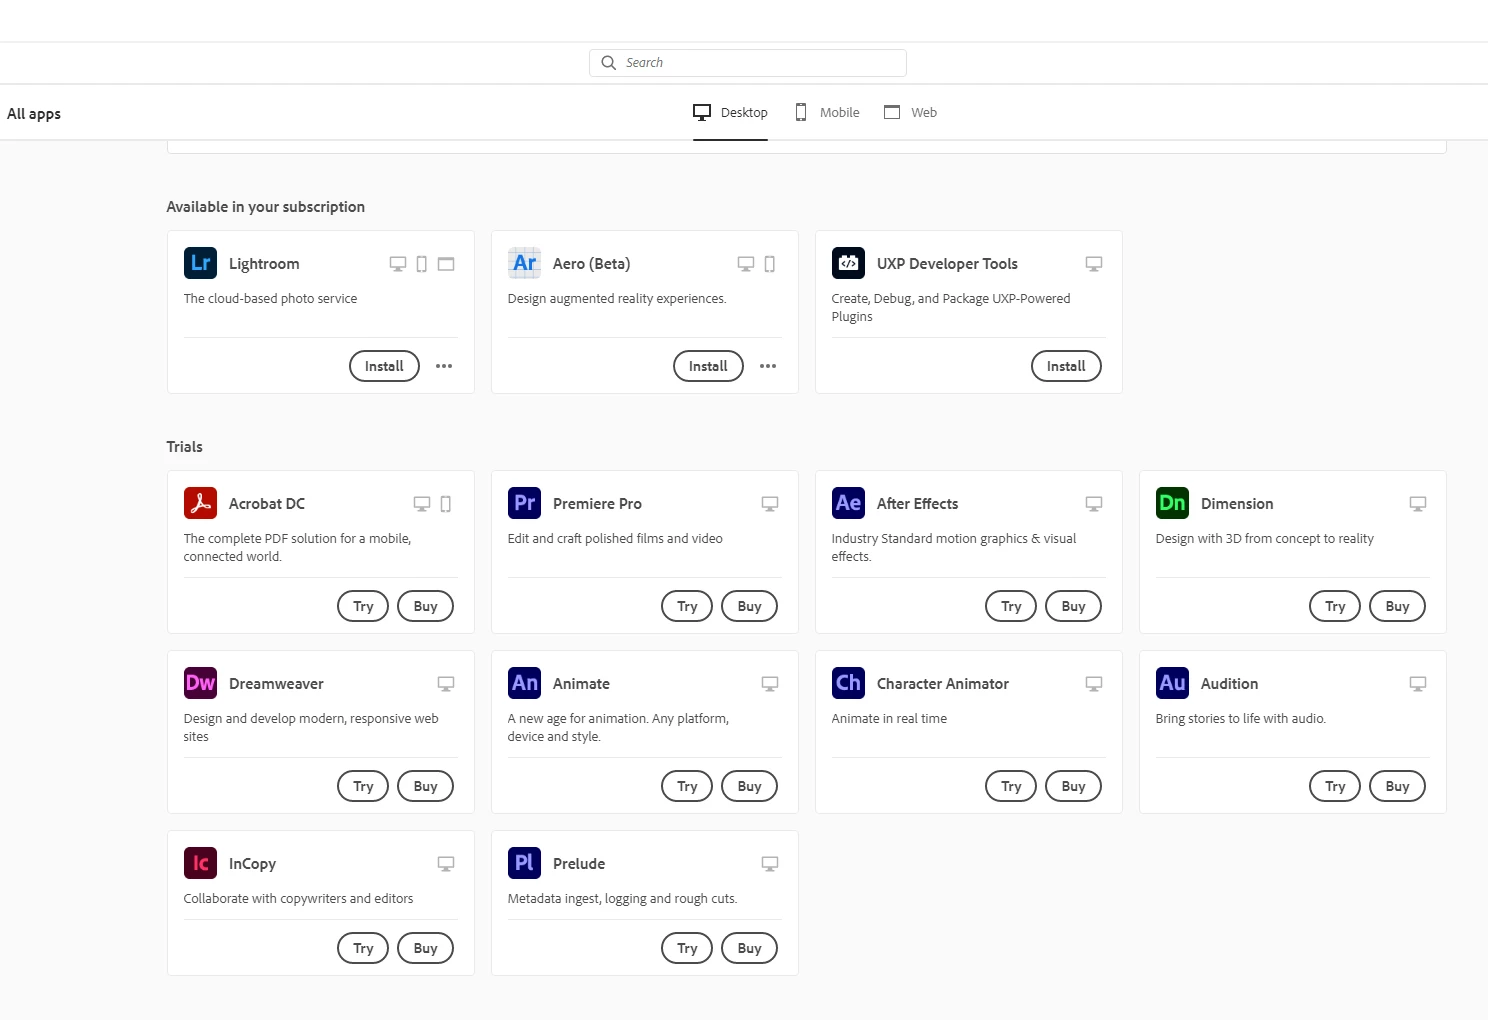1488x1020 pixels.
Task: Click the Character Animator app icon
Action: [x=848, y=683]
